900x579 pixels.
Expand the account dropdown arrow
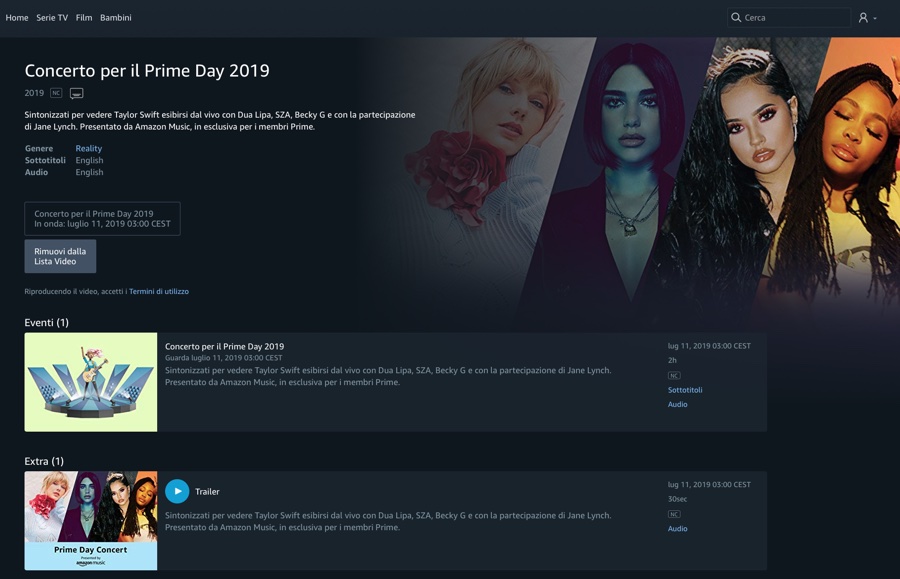point(875,18)
